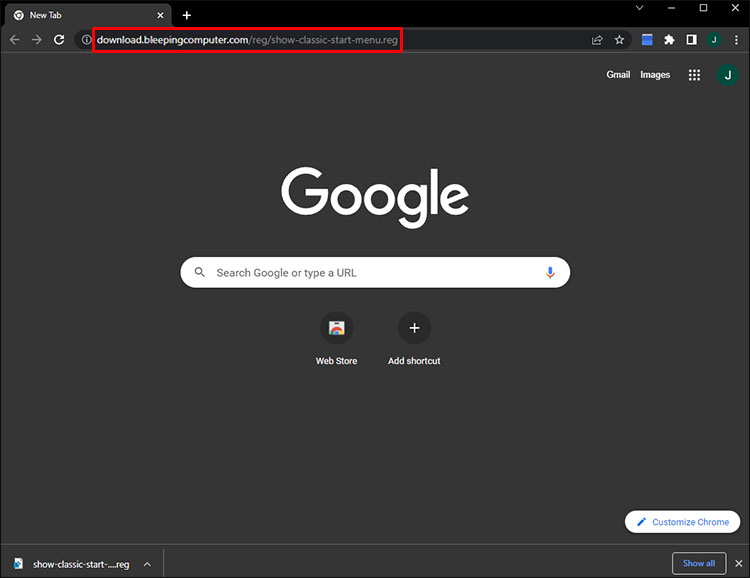This screenshot has height=578, width=750.
Task: Open a new tab with the plus button
Action: pos(187,15)
